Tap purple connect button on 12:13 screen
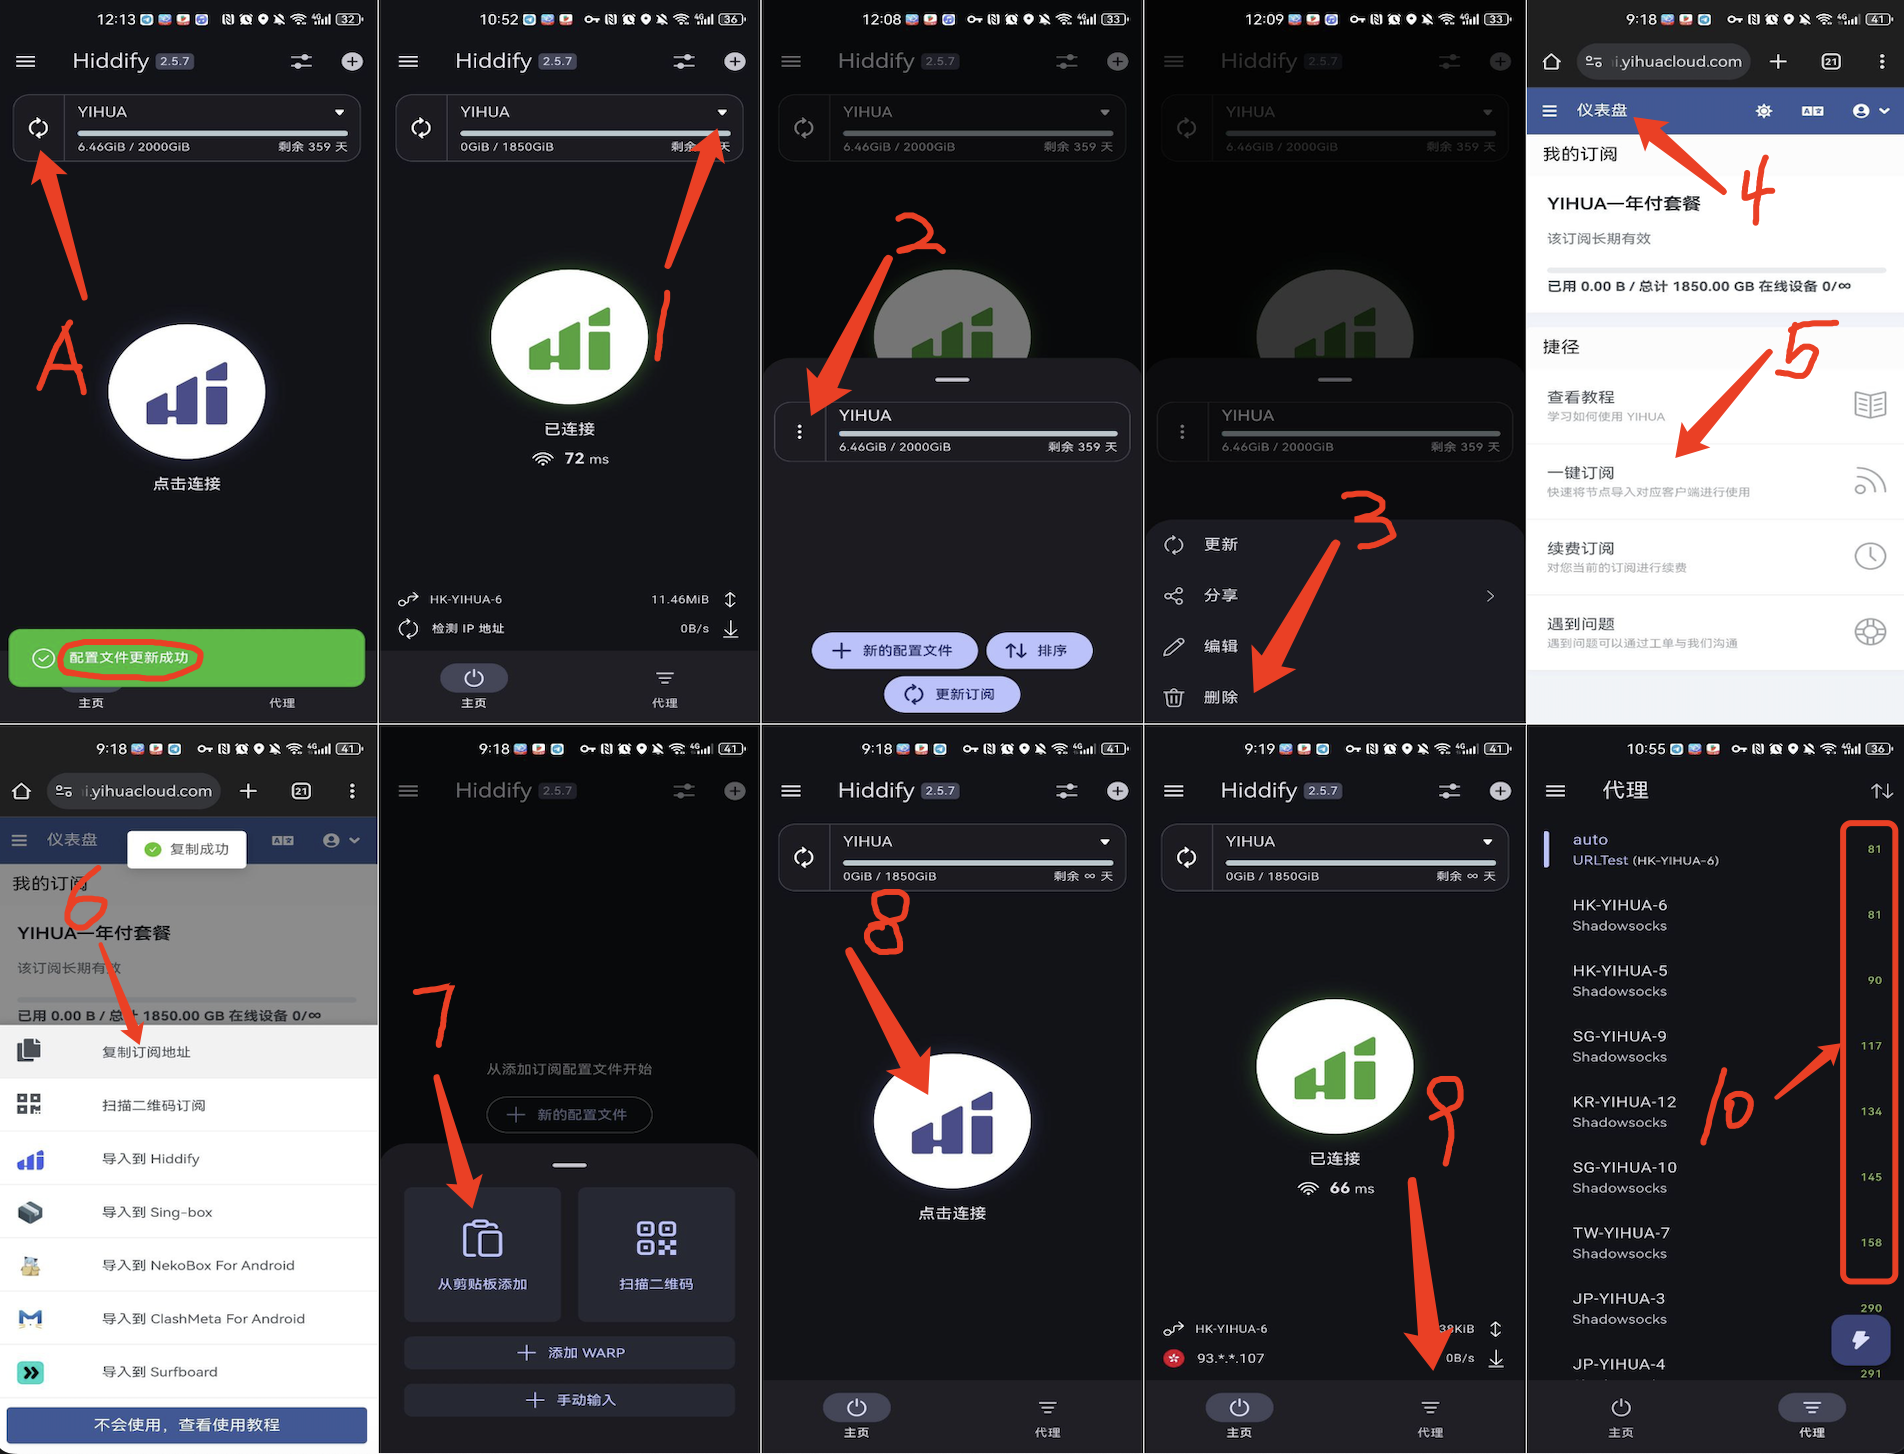 pos(187,392)
